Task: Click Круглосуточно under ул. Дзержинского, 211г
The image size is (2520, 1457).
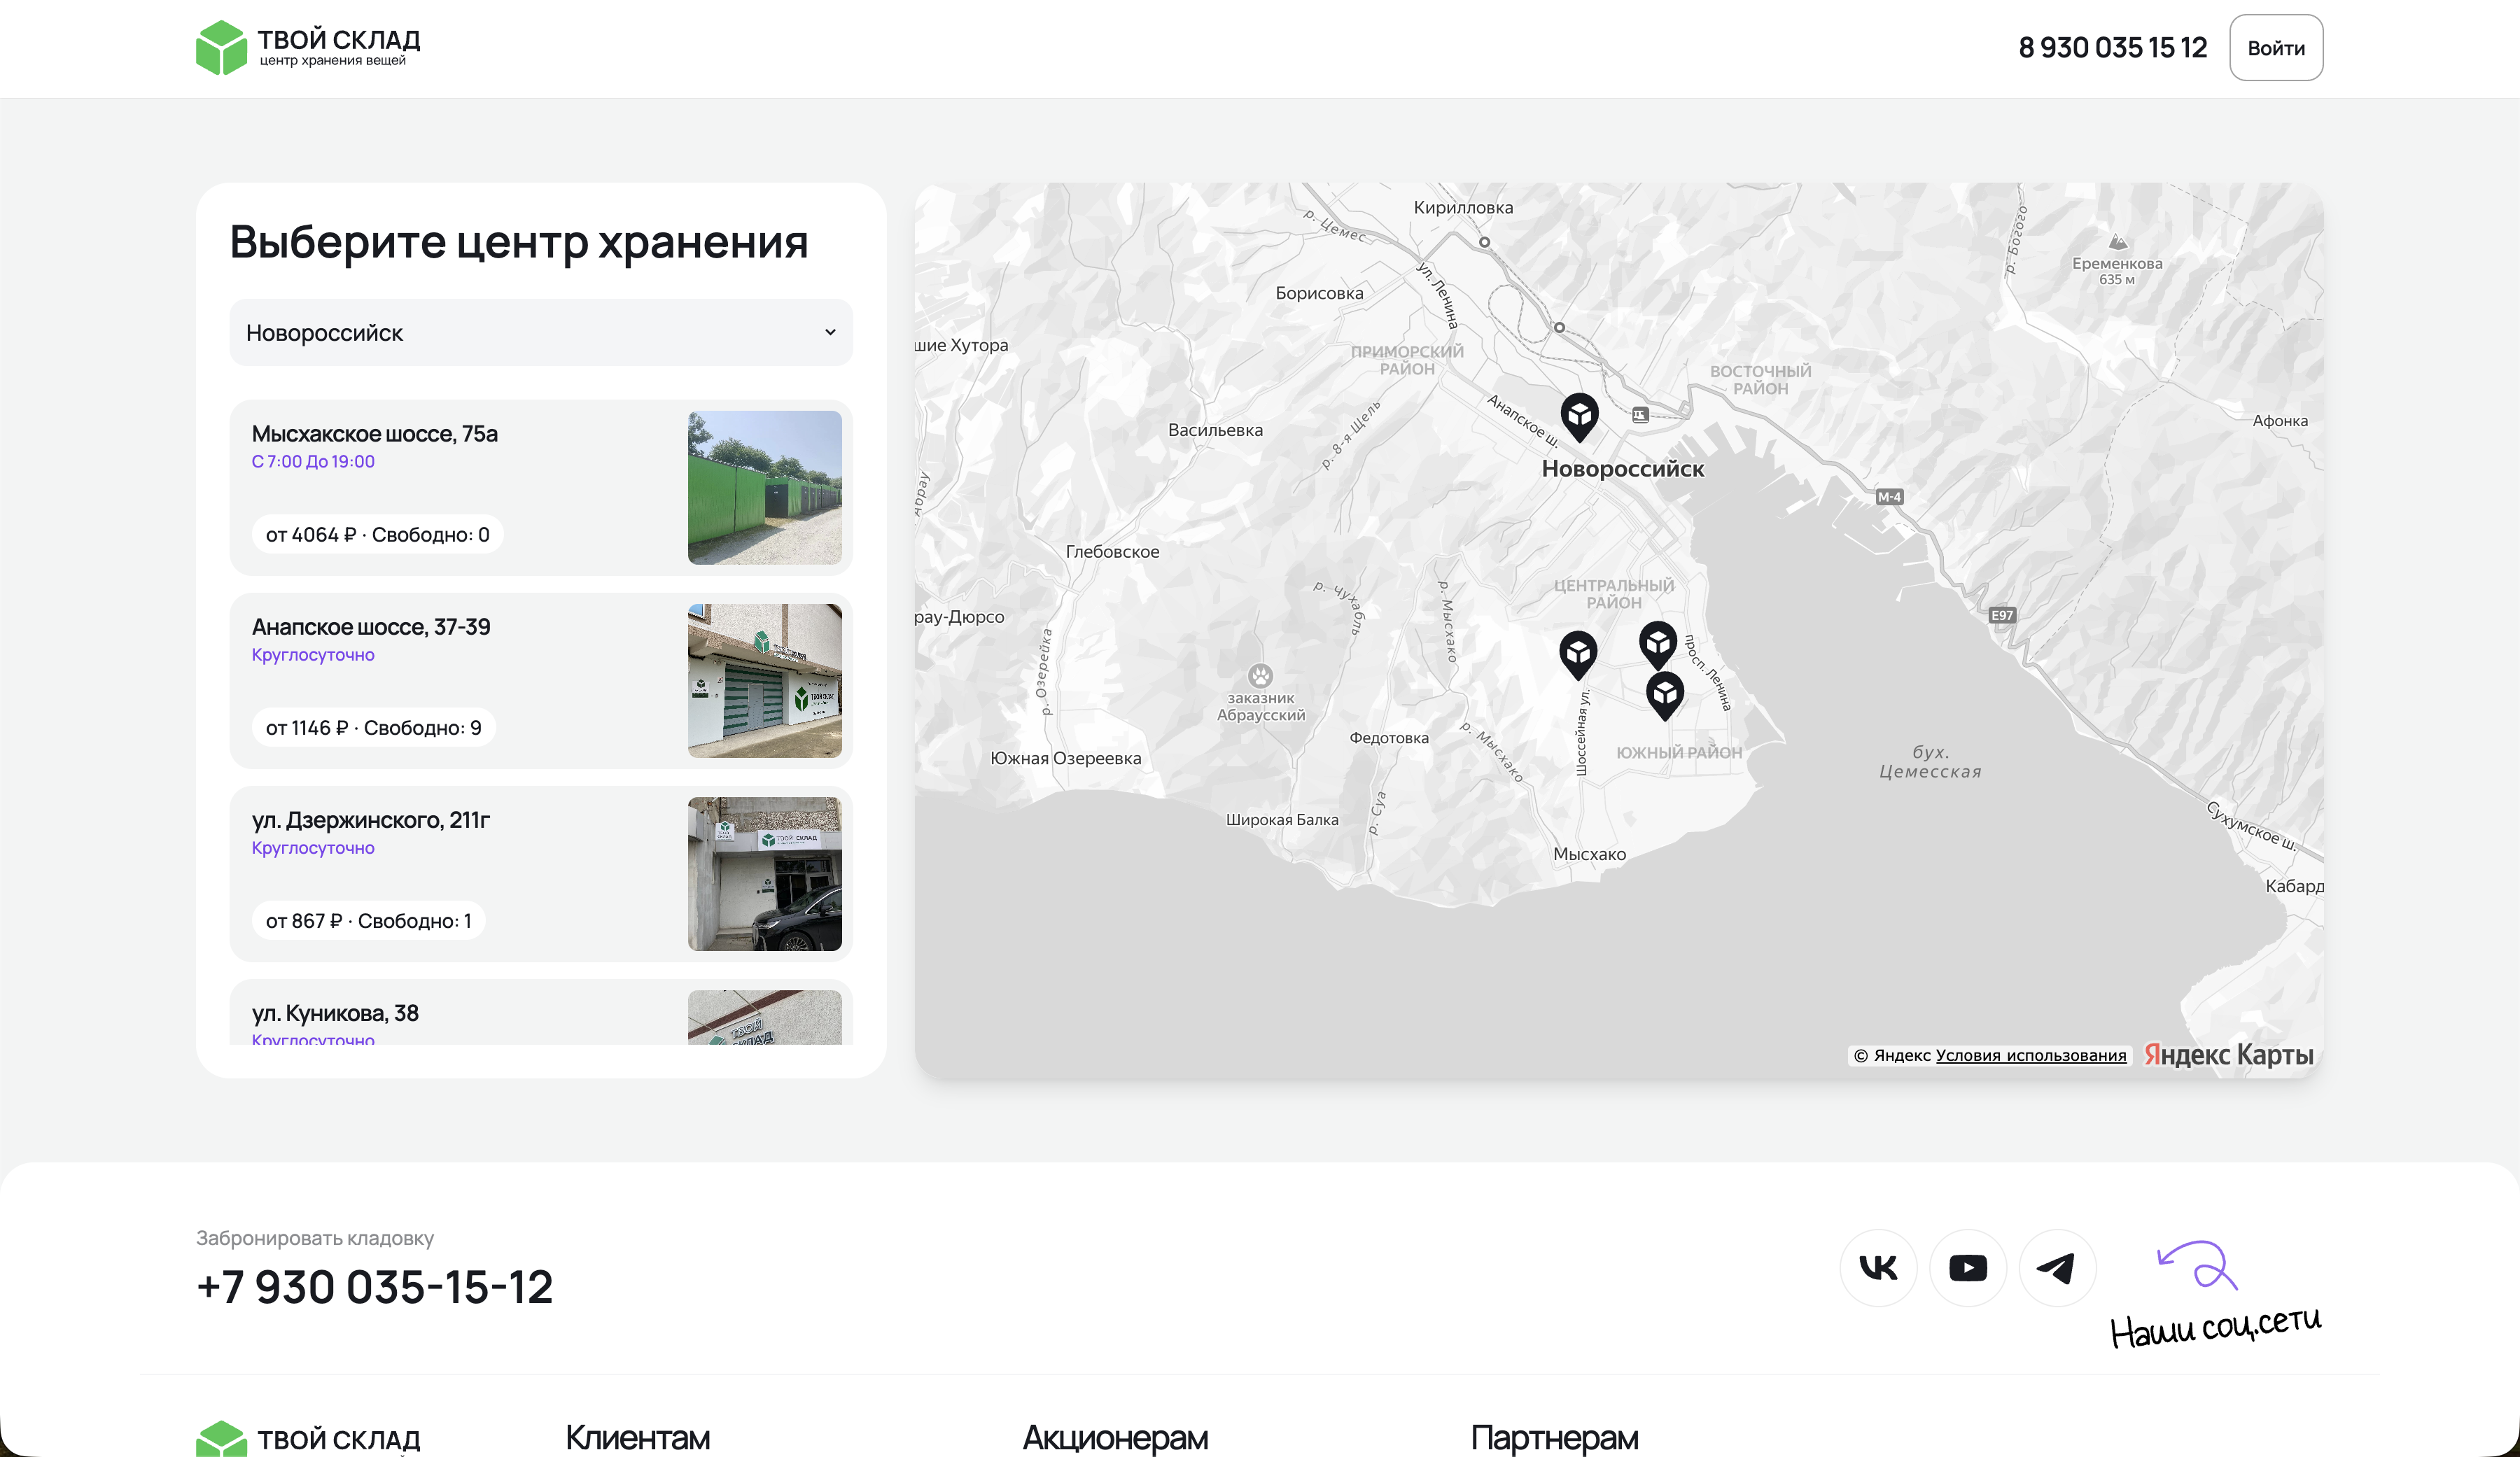Action: pyautogui.click(x=313, y=847)
